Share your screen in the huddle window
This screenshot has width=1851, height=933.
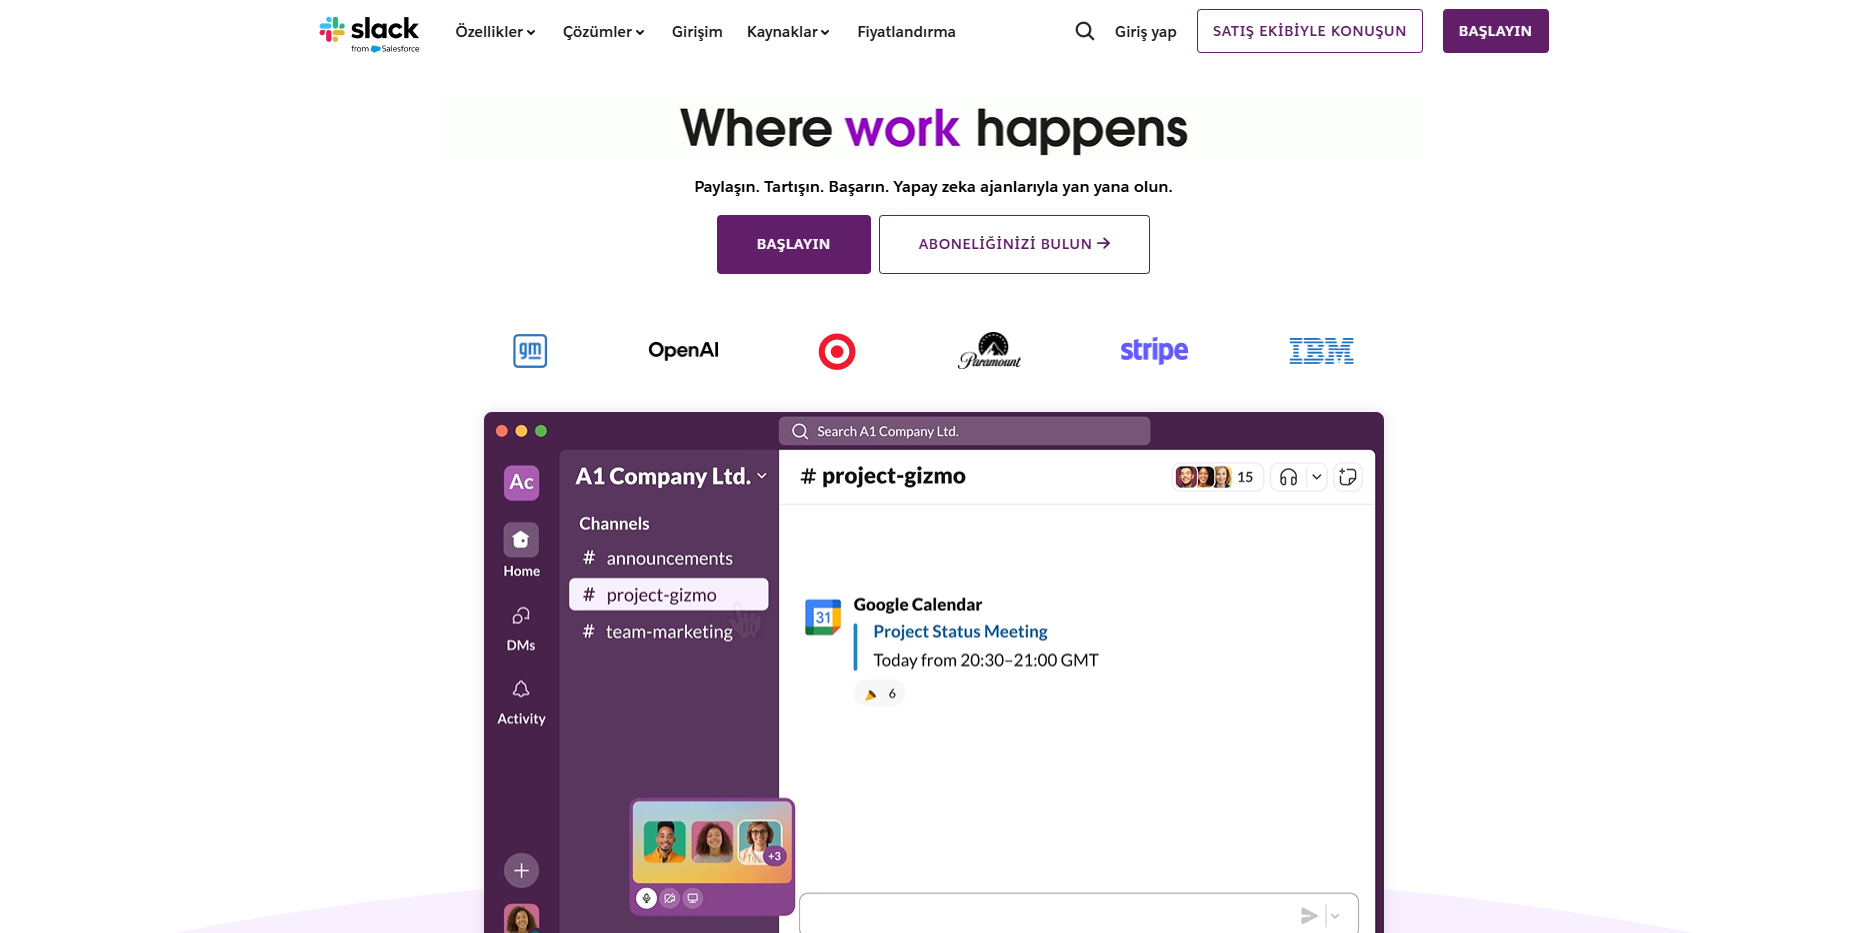click(x=691, y=898)
